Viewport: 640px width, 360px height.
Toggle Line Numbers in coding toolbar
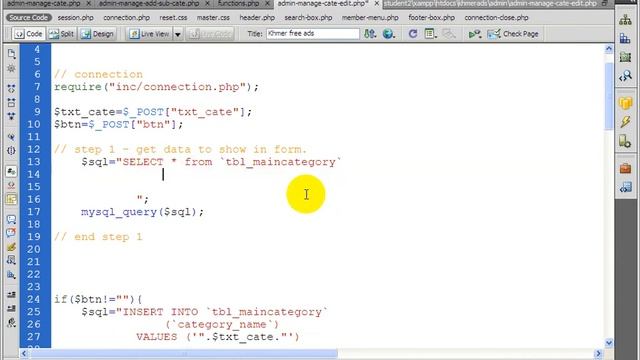pos(11,171)
